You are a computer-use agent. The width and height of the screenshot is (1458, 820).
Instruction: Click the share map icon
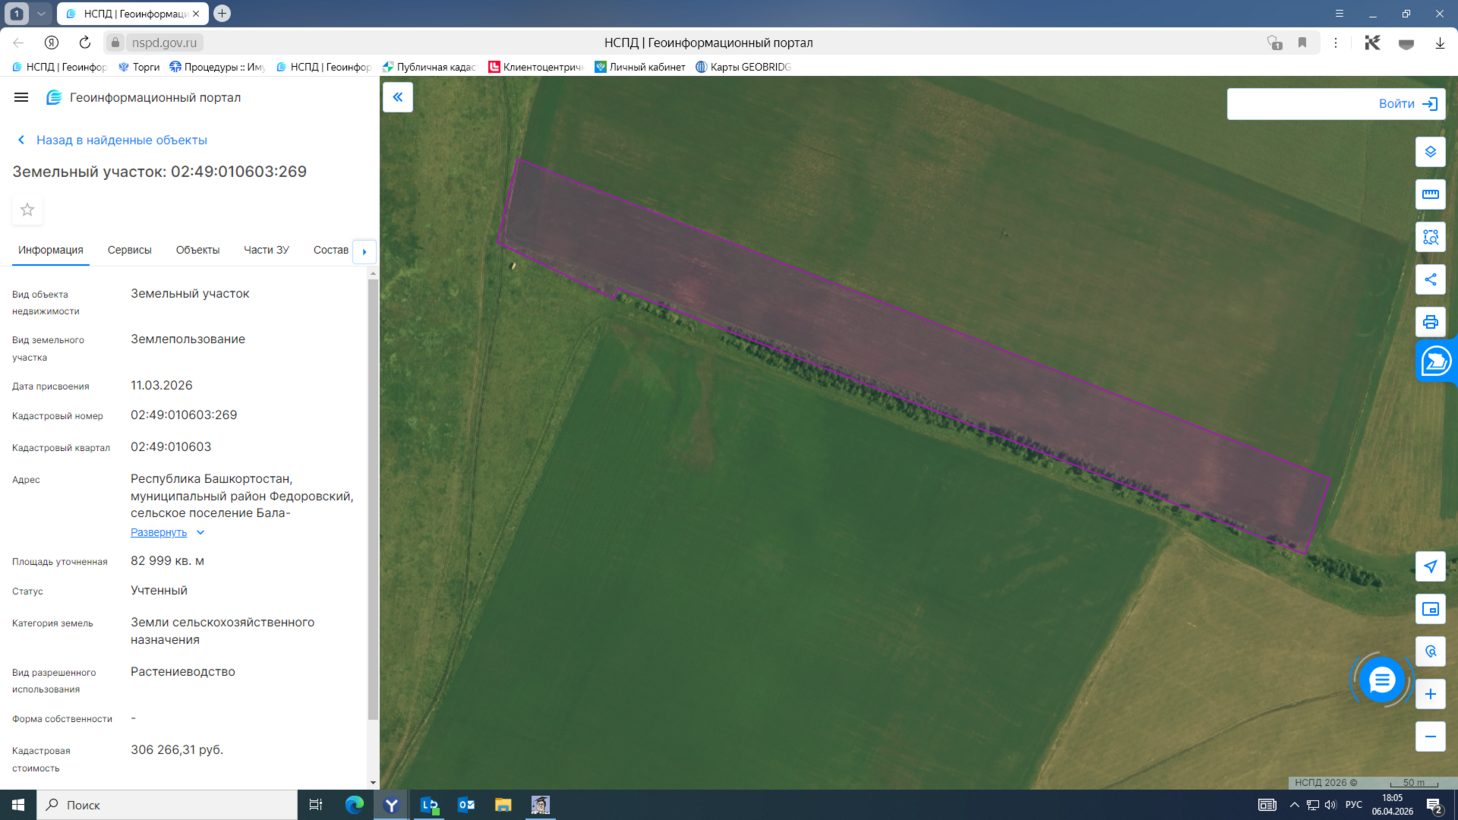tap(1430, 280)
